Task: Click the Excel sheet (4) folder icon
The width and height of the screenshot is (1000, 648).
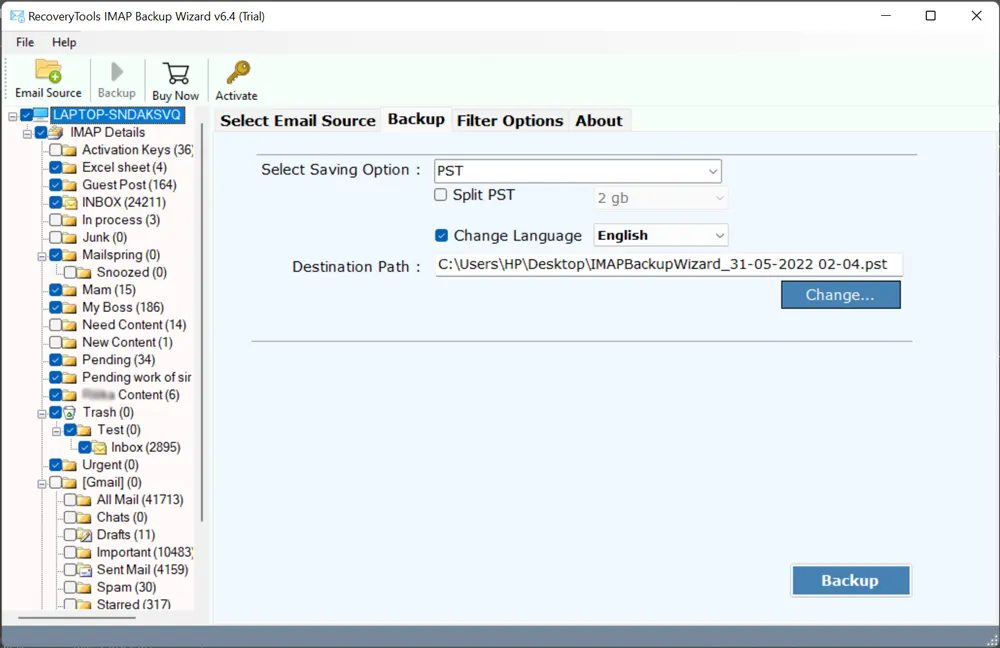Action: coord(70,168)
